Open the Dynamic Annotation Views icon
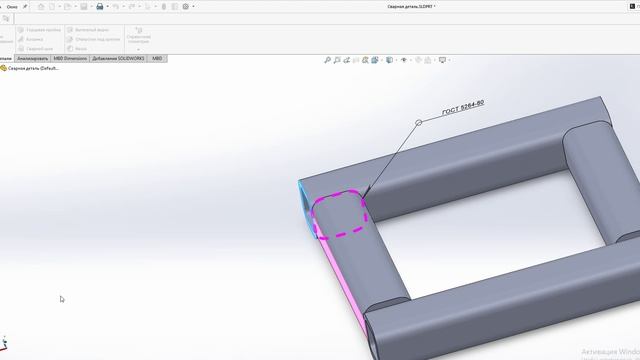640x360 pixels. click(365, 60)
